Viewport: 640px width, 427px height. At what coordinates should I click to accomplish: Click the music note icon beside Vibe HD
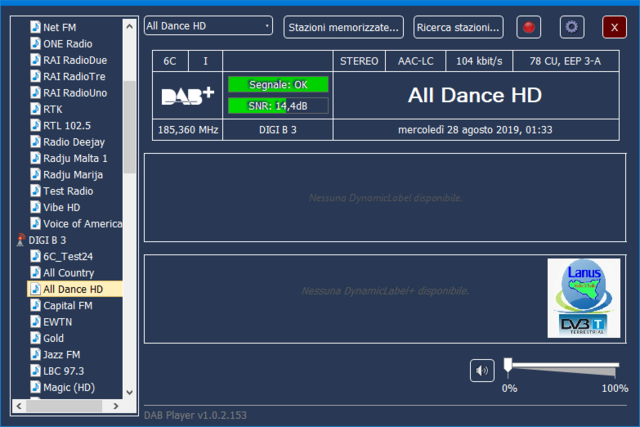coord(36,207)
